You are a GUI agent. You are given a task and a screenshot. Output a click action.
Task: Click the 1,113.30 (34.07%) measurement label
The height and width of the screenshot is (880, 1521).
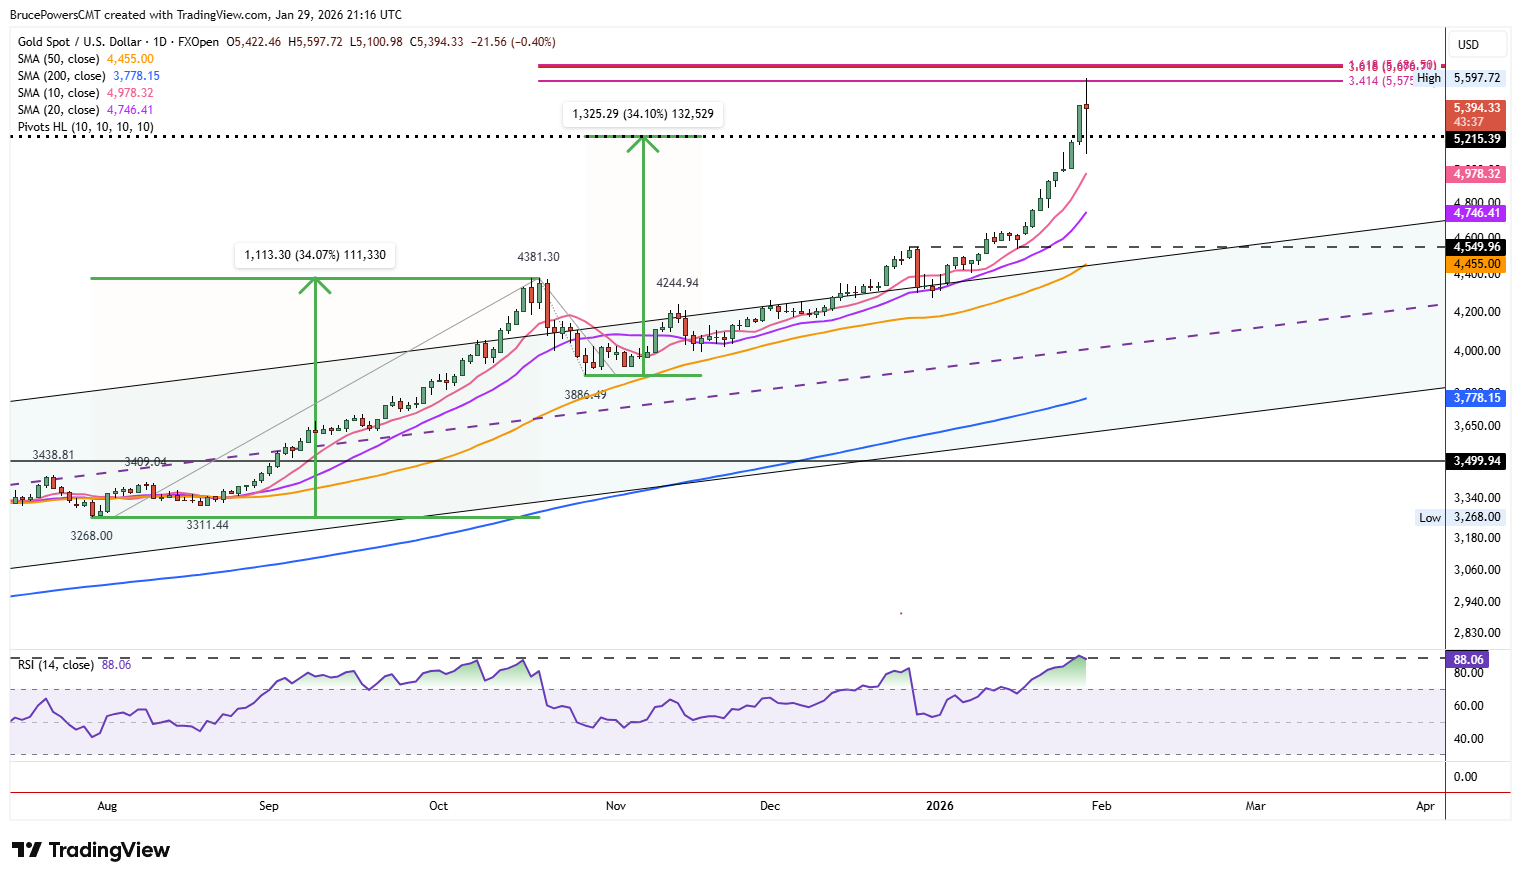pyautogui.click(x=315, y=255)
